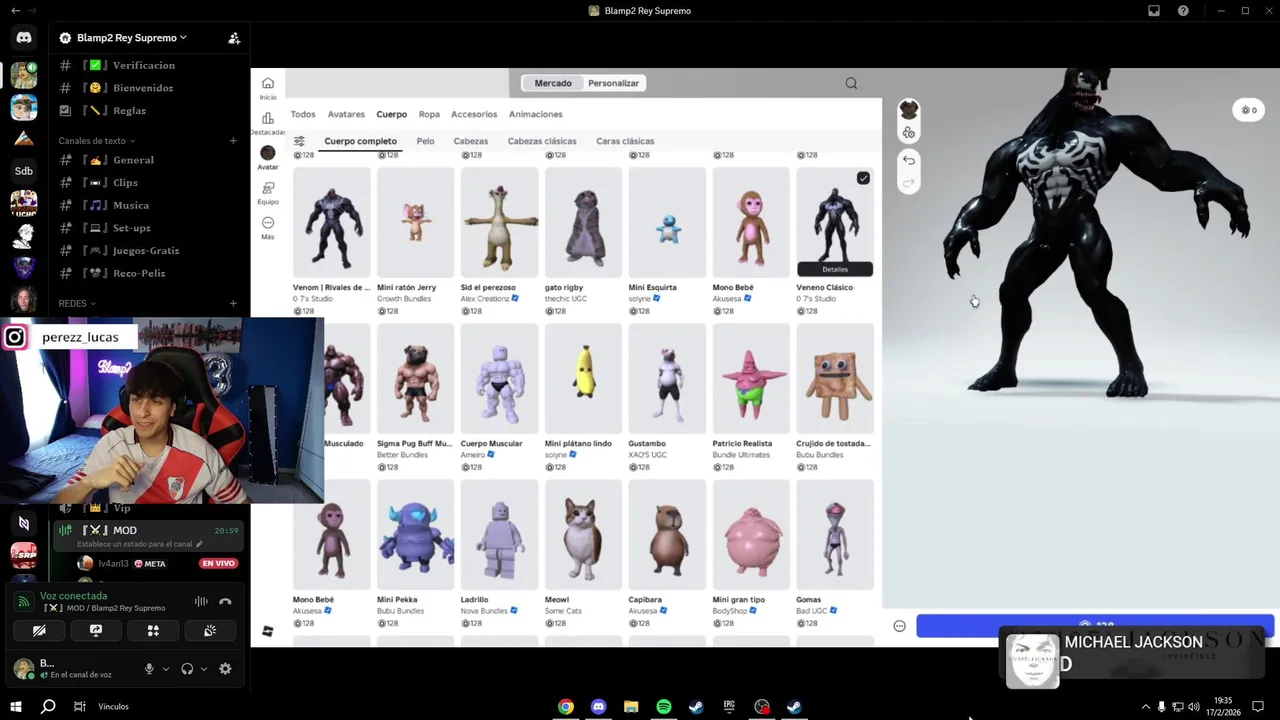Open the Musica channel
This screenshot has height=720, width=1280.
[x=147, y=205]
